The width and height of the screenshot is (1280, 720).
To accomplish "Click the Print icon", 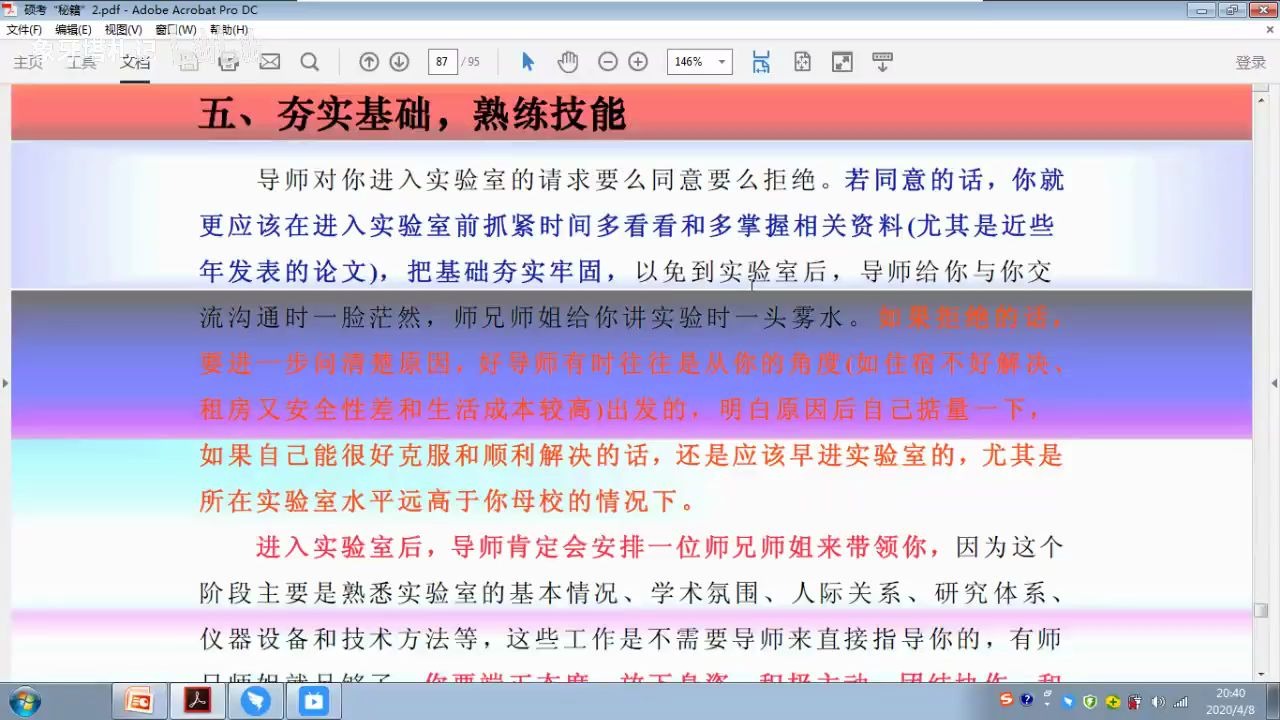I will click(228, 61).
